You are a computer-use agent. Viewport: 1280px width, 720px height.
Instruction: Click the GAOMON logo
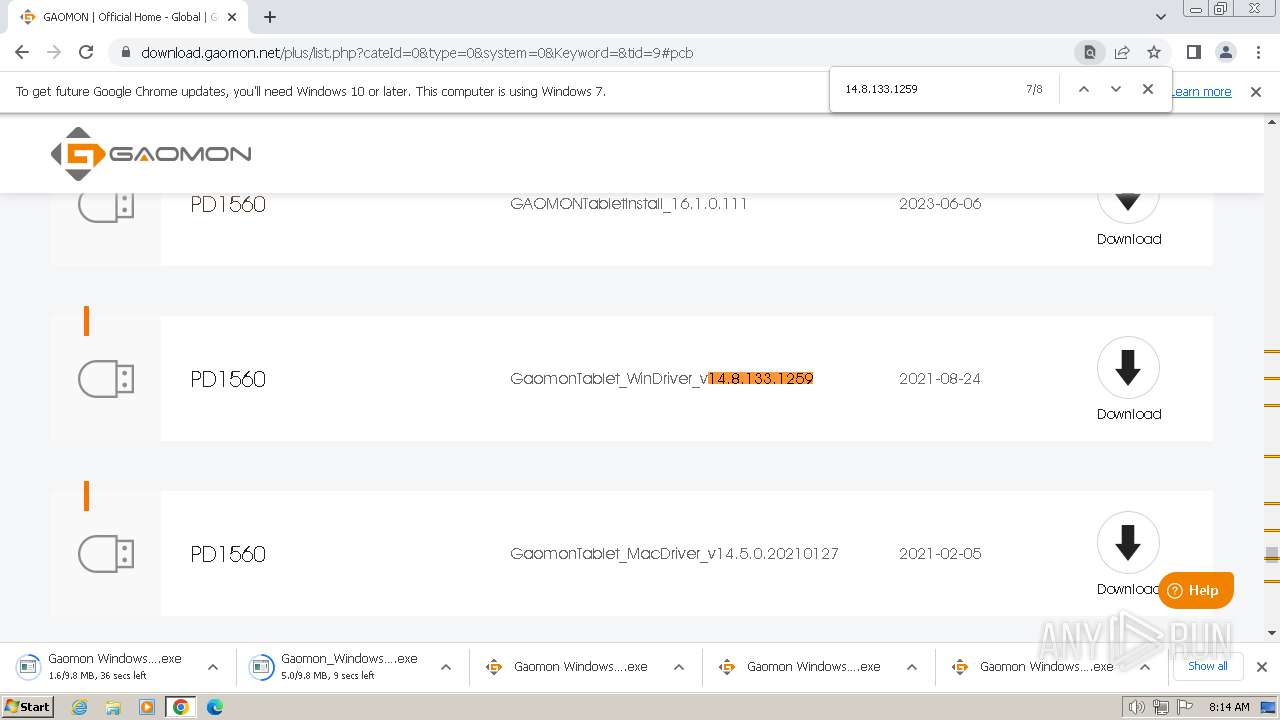pyautogui.click(x=151, y=154)
